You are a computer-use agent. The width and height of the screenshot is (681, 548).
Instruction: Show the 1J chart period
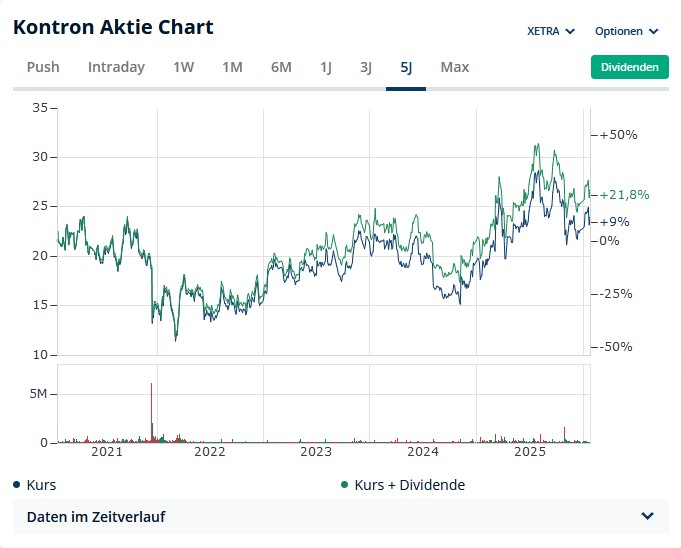[326, 67]
